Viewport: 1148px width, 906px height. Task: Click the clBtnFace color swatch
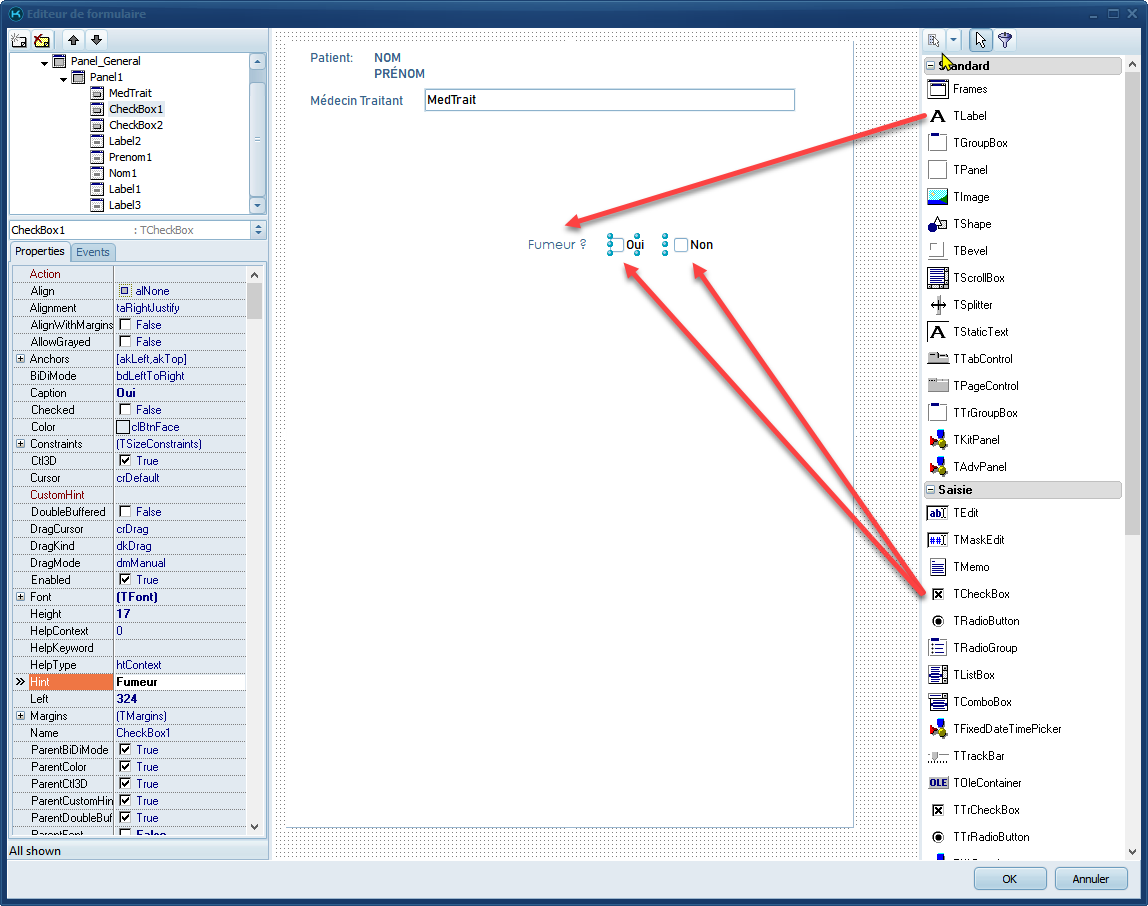pos(123,427)
